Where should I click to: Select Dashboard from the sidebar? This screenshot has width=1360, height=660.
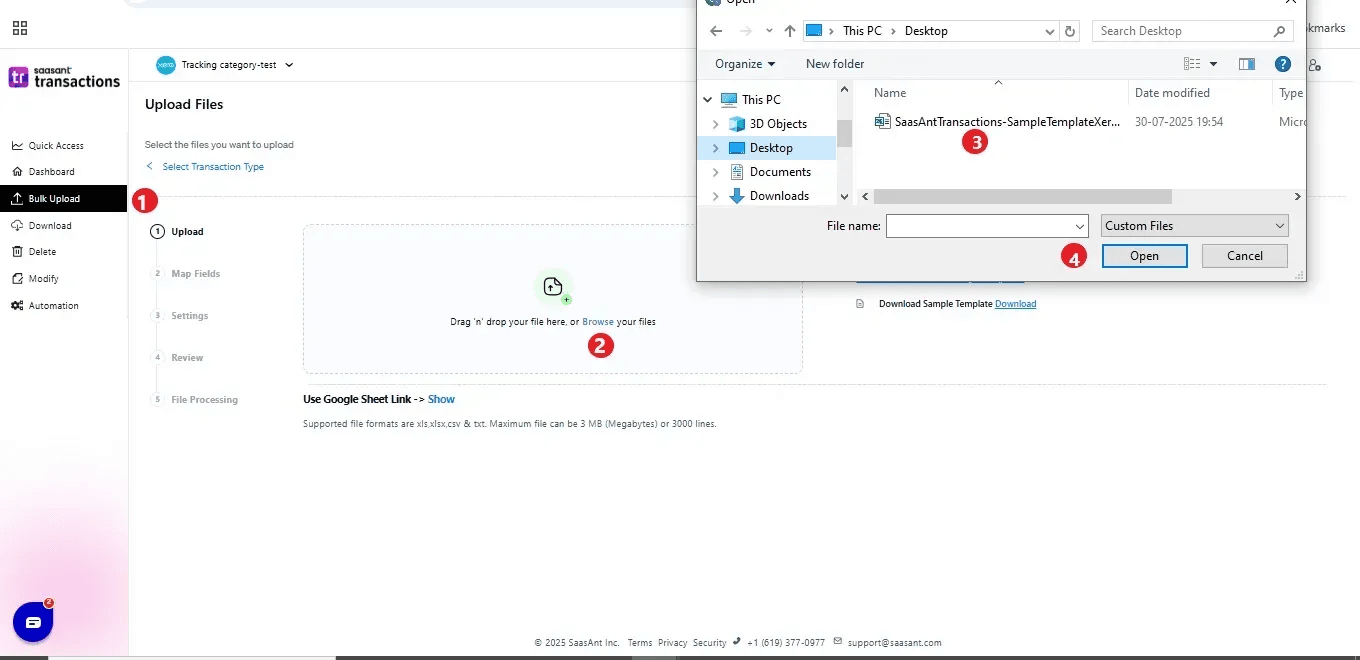51,172
